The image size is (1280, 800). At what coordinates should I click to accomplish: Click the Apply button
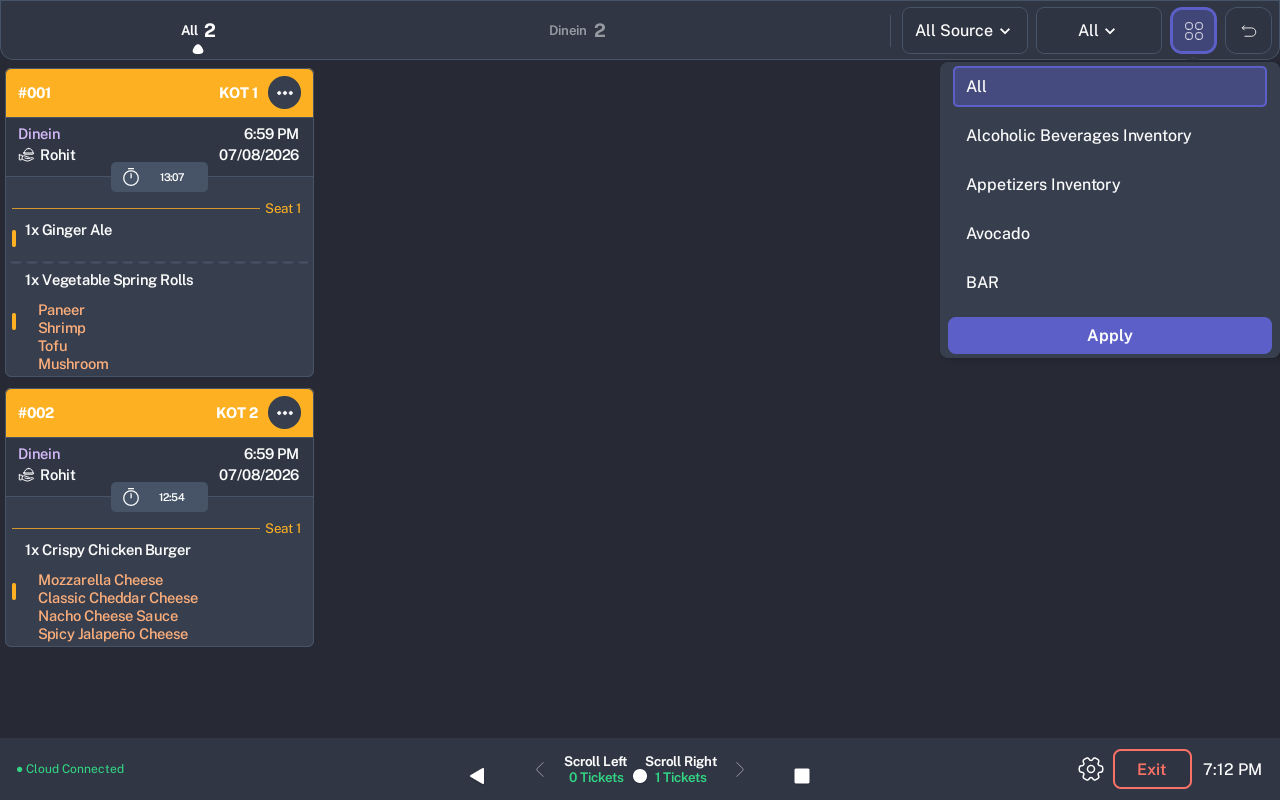(1110, 336)
